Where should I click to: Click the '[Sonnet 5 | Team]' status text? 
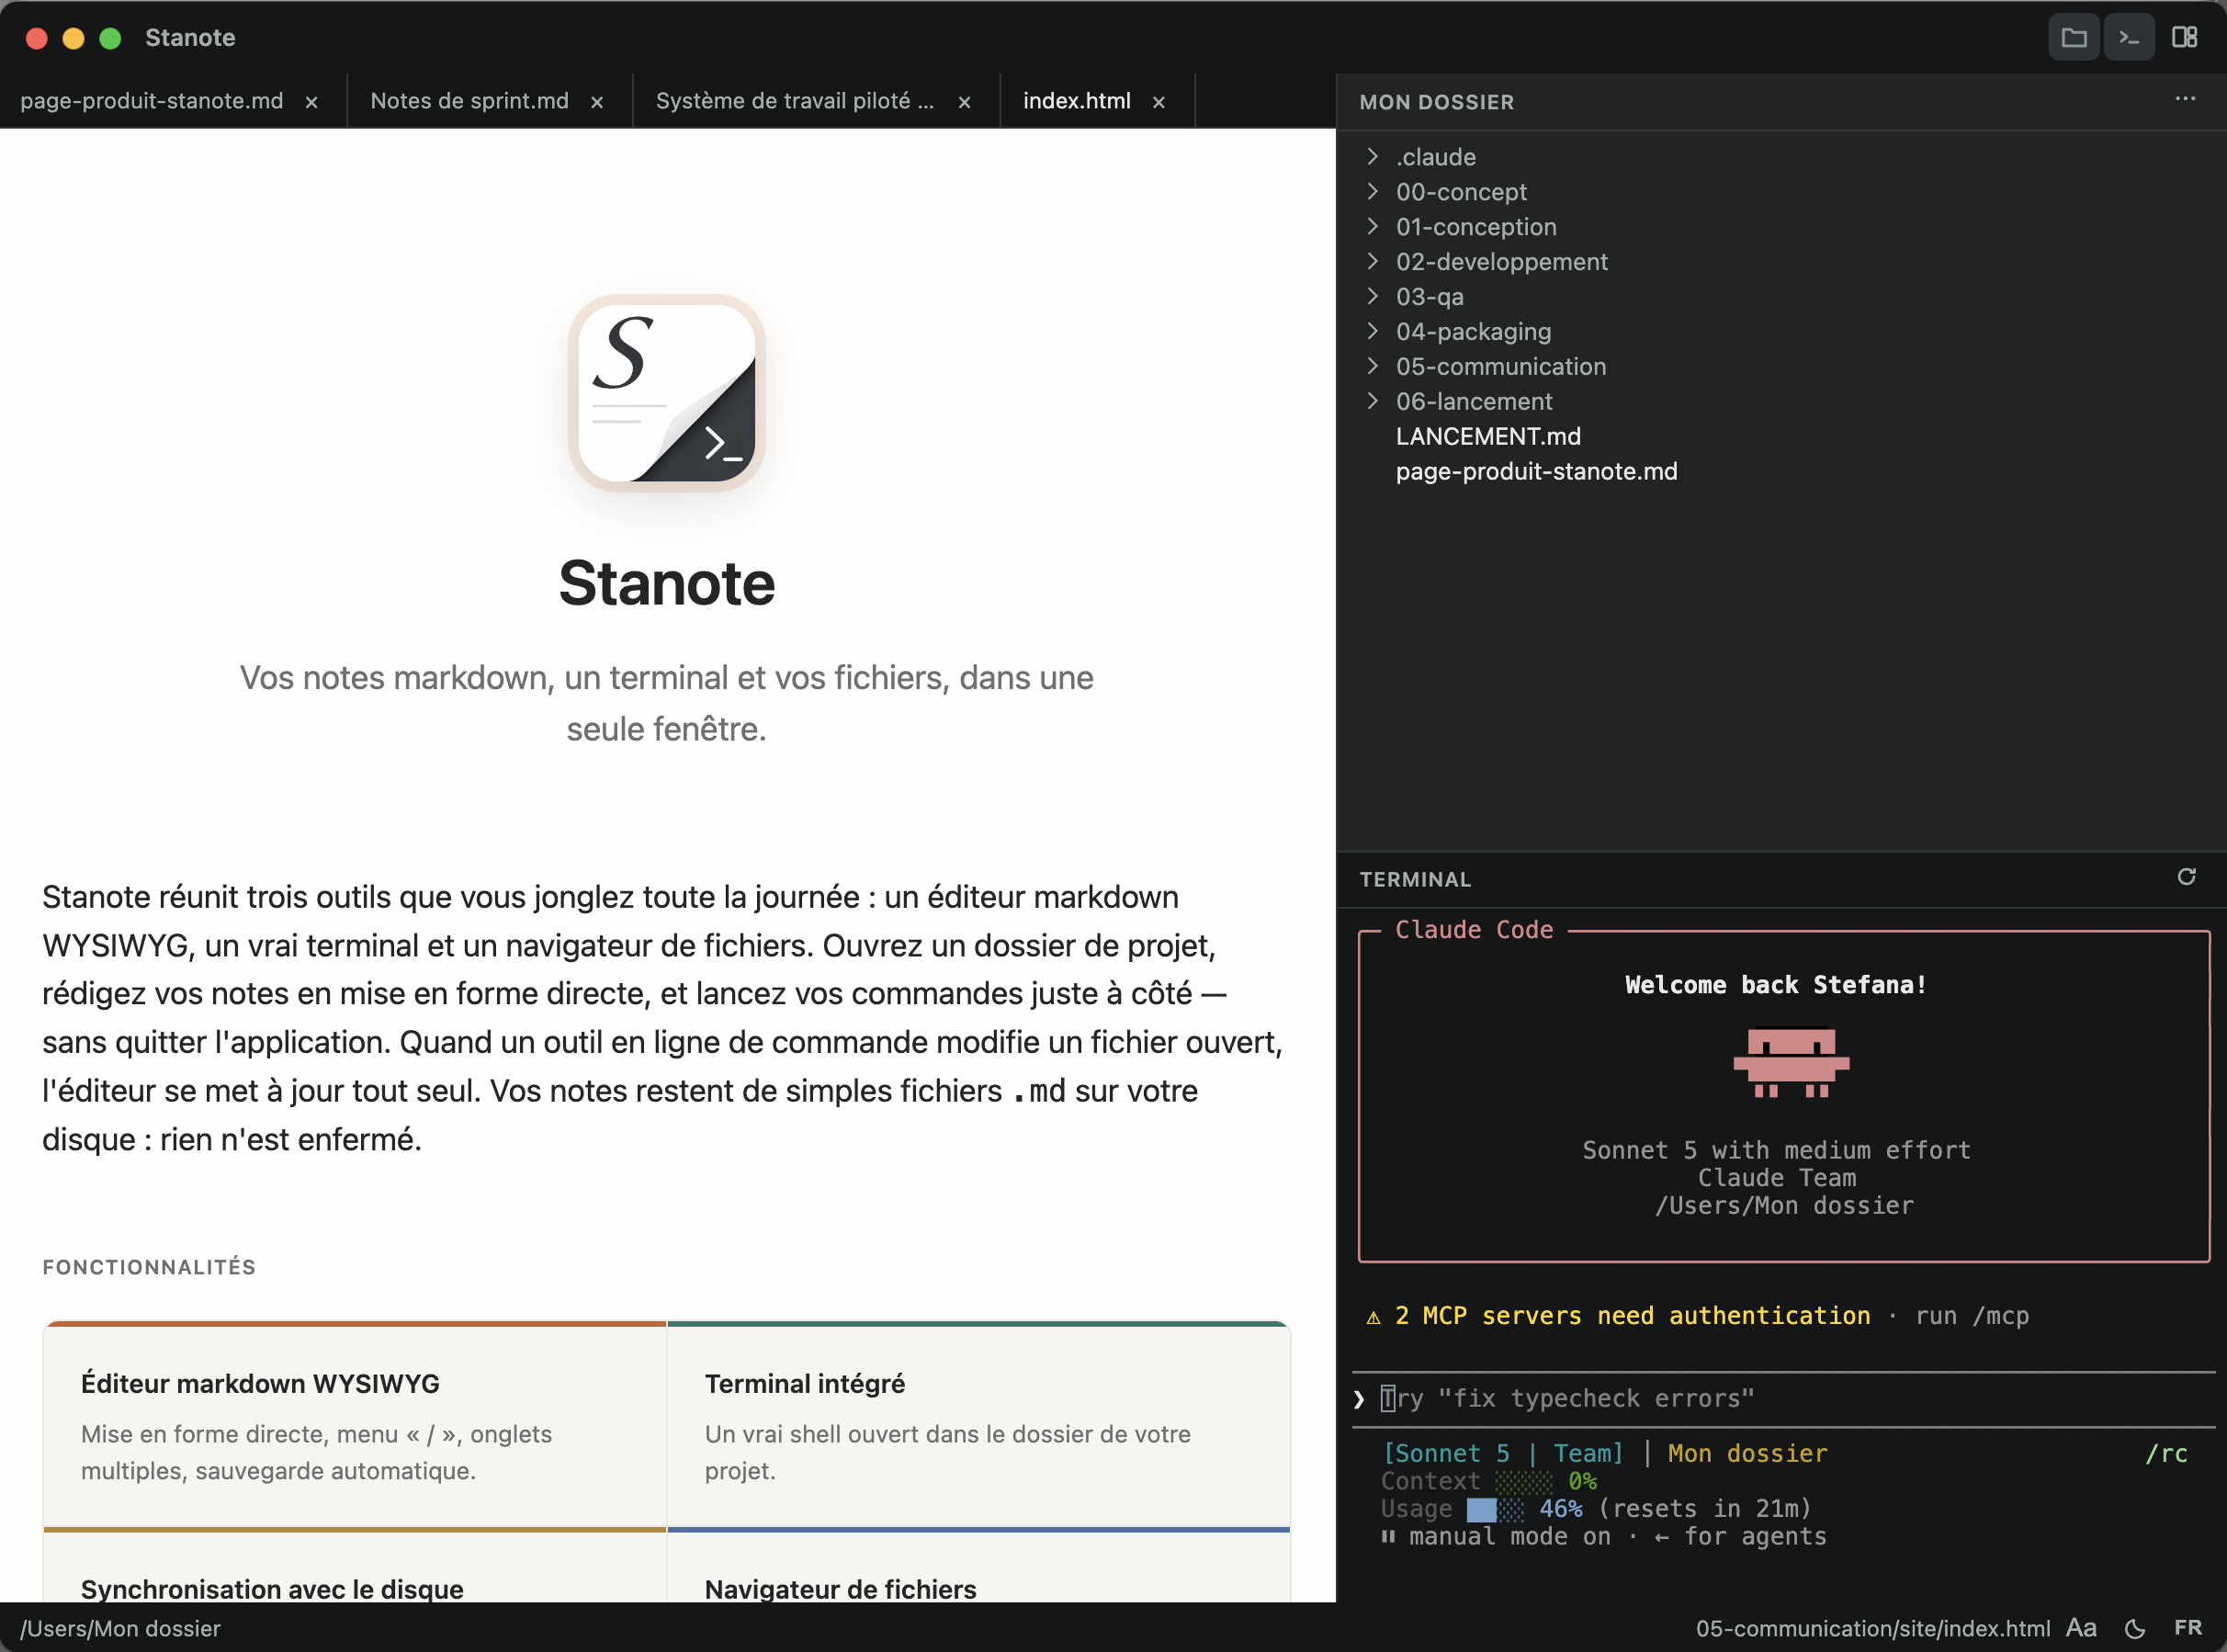pos(1503,1453)
